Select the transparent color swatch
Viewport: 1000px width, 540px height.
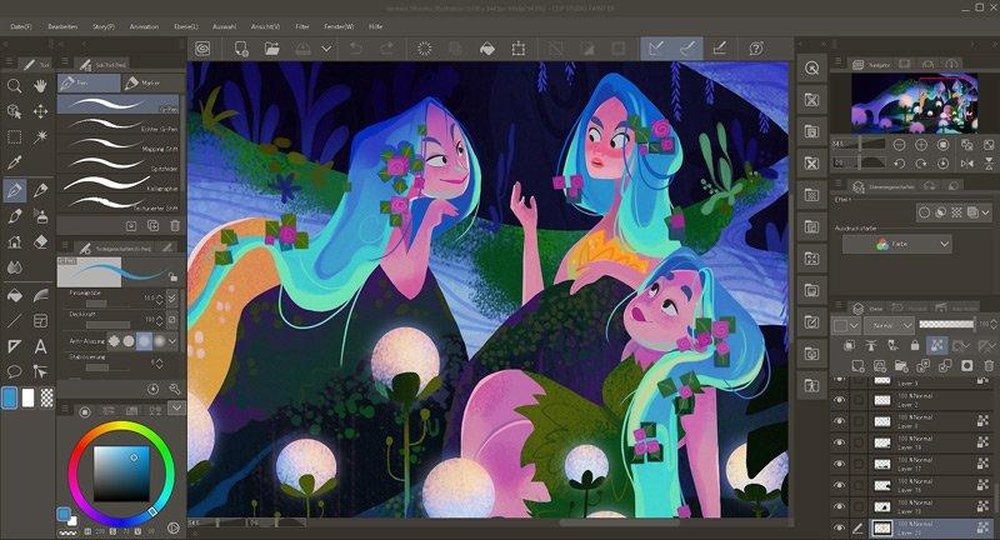47,398
